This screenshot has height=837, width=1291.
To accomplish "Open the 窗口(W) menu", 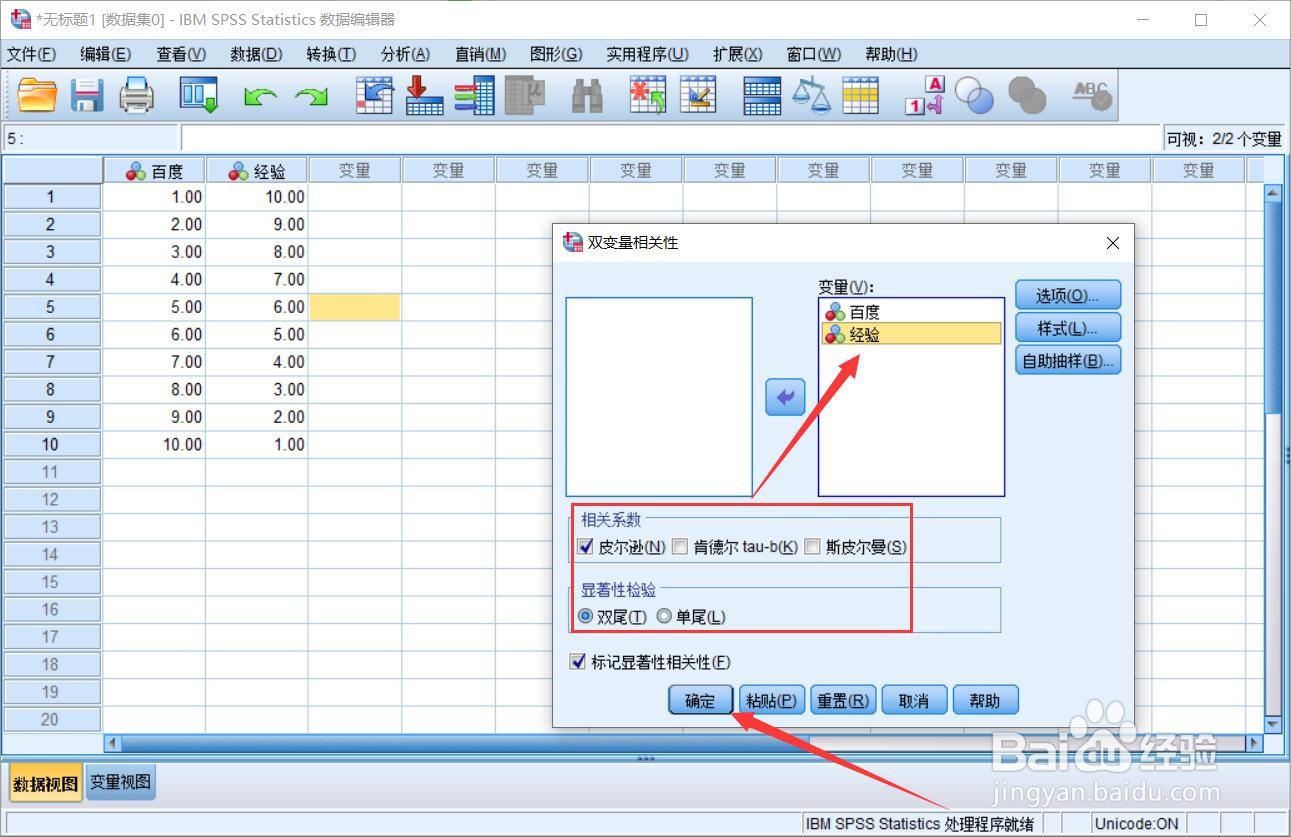I will coord(814,54).
